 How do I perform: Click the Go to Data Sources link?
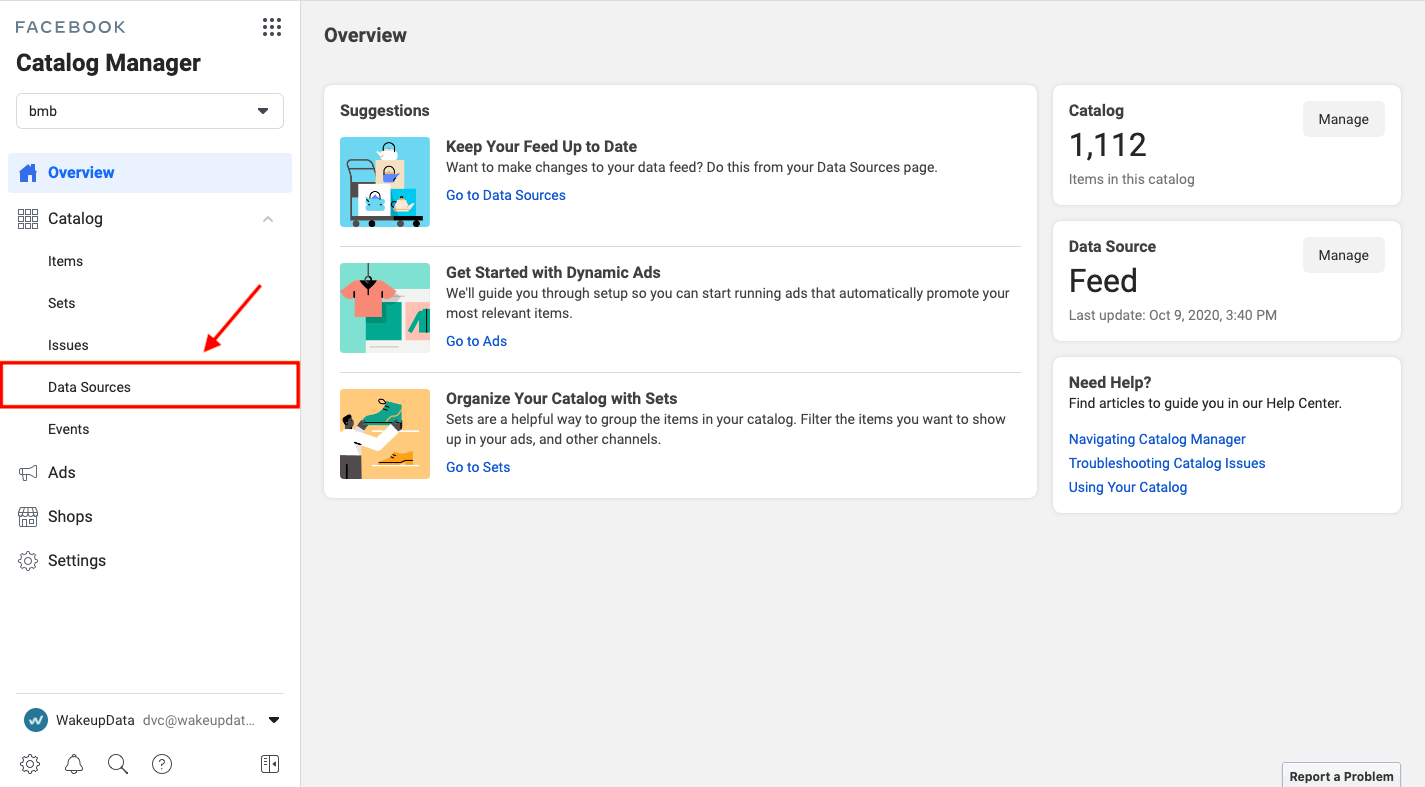click(506, 195)
